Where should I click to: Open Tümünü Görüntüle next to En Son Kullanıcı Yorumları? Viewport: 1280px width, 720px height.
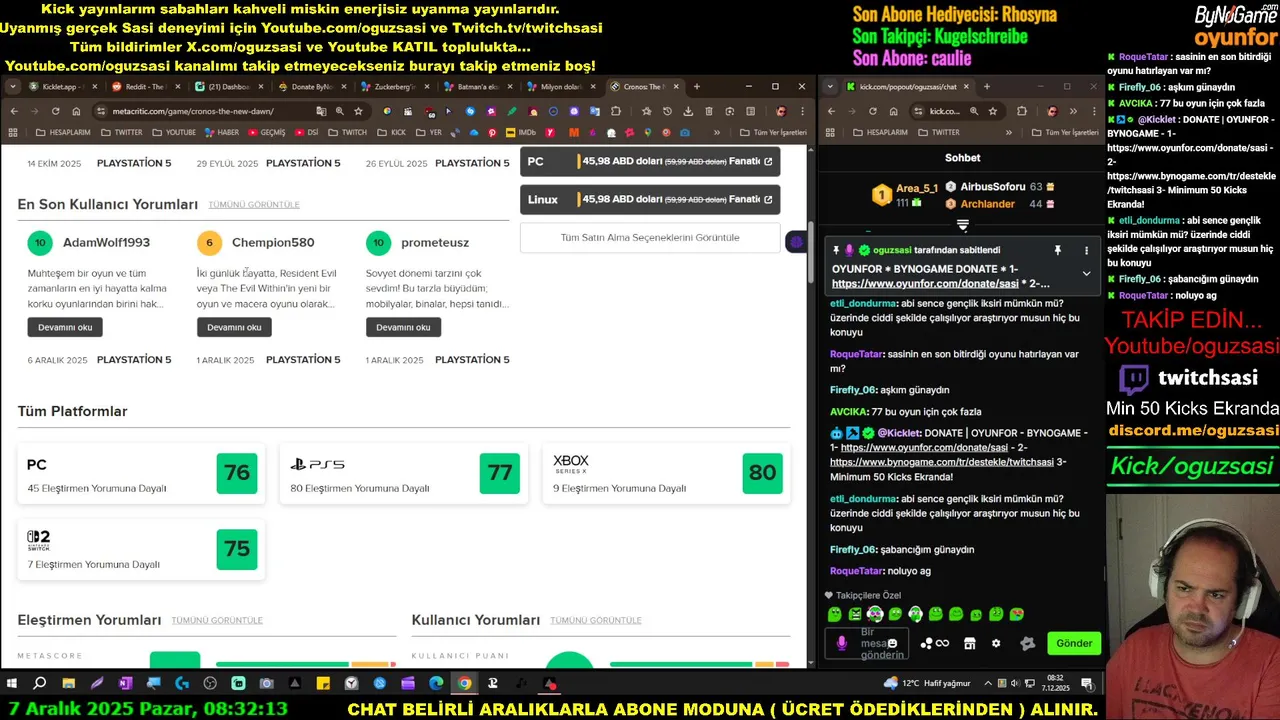coord(254,205)
